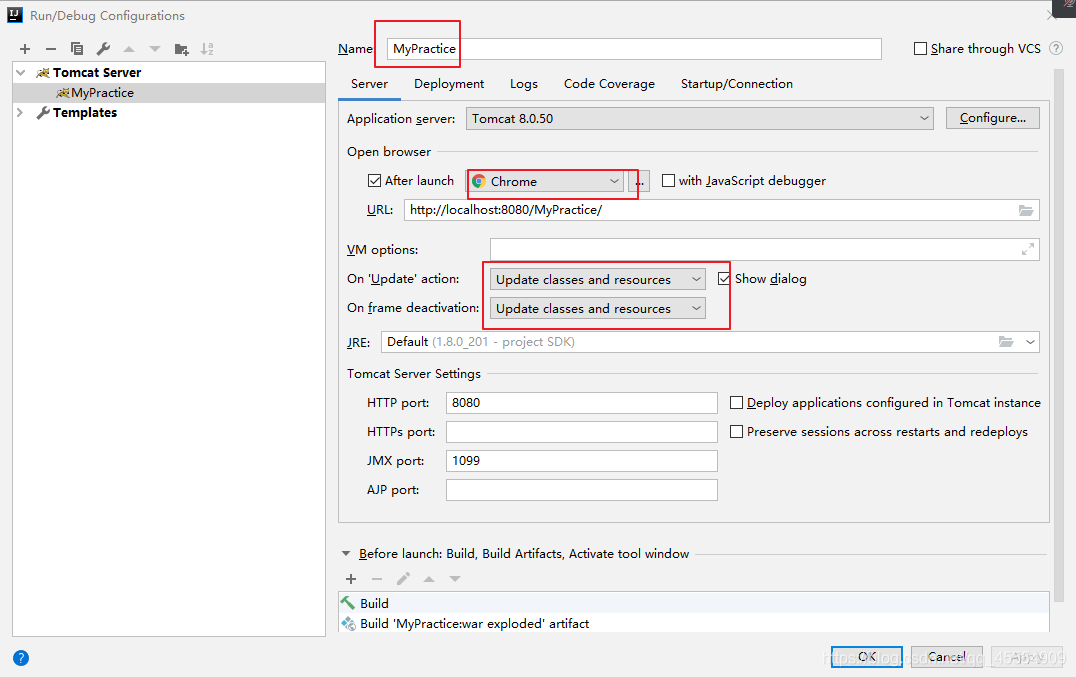Open the JRE dropdown arrow
The width and height of the screenshot is (1076, 677).
[1030, 342]
